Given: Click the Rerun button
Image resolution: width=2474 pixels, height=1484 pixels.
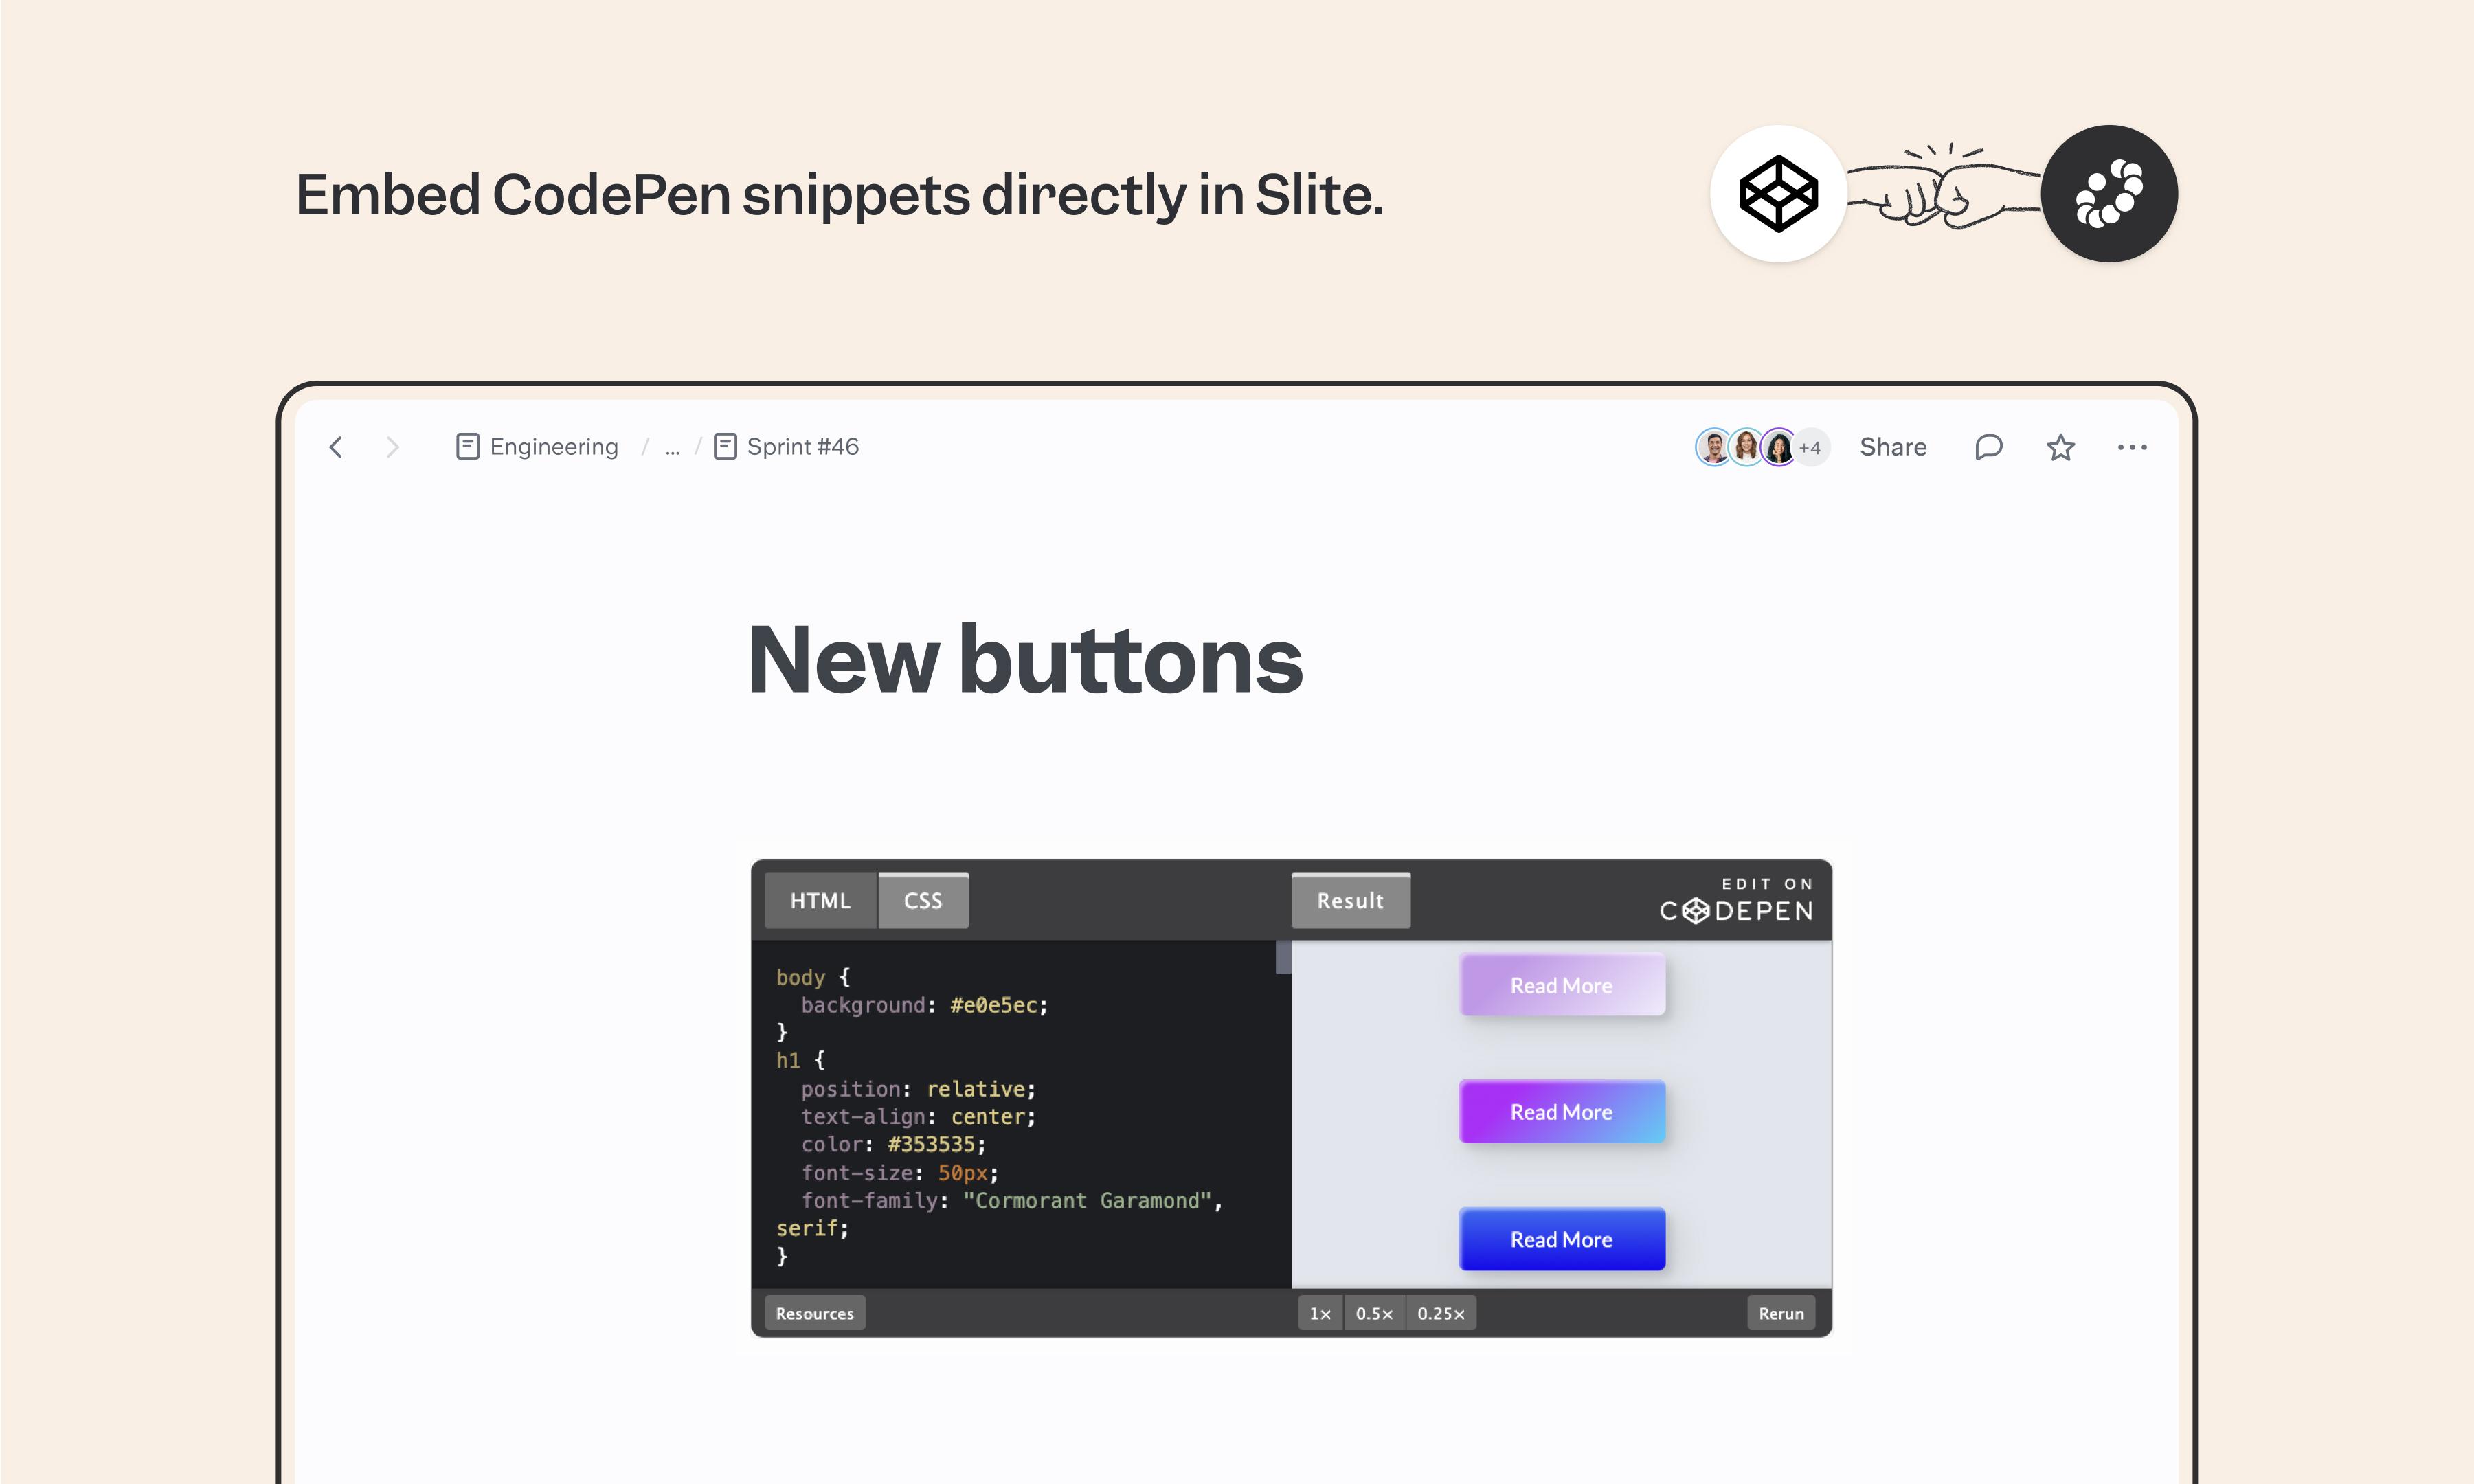Looking at the screenshot, I should click(1781, 1313).
